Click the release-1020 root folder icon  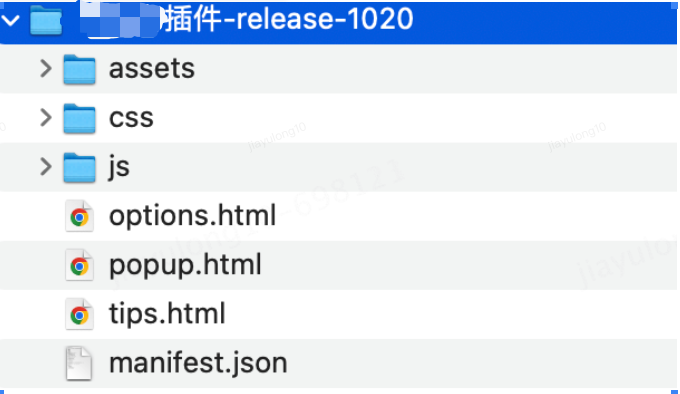pos(46,20)
